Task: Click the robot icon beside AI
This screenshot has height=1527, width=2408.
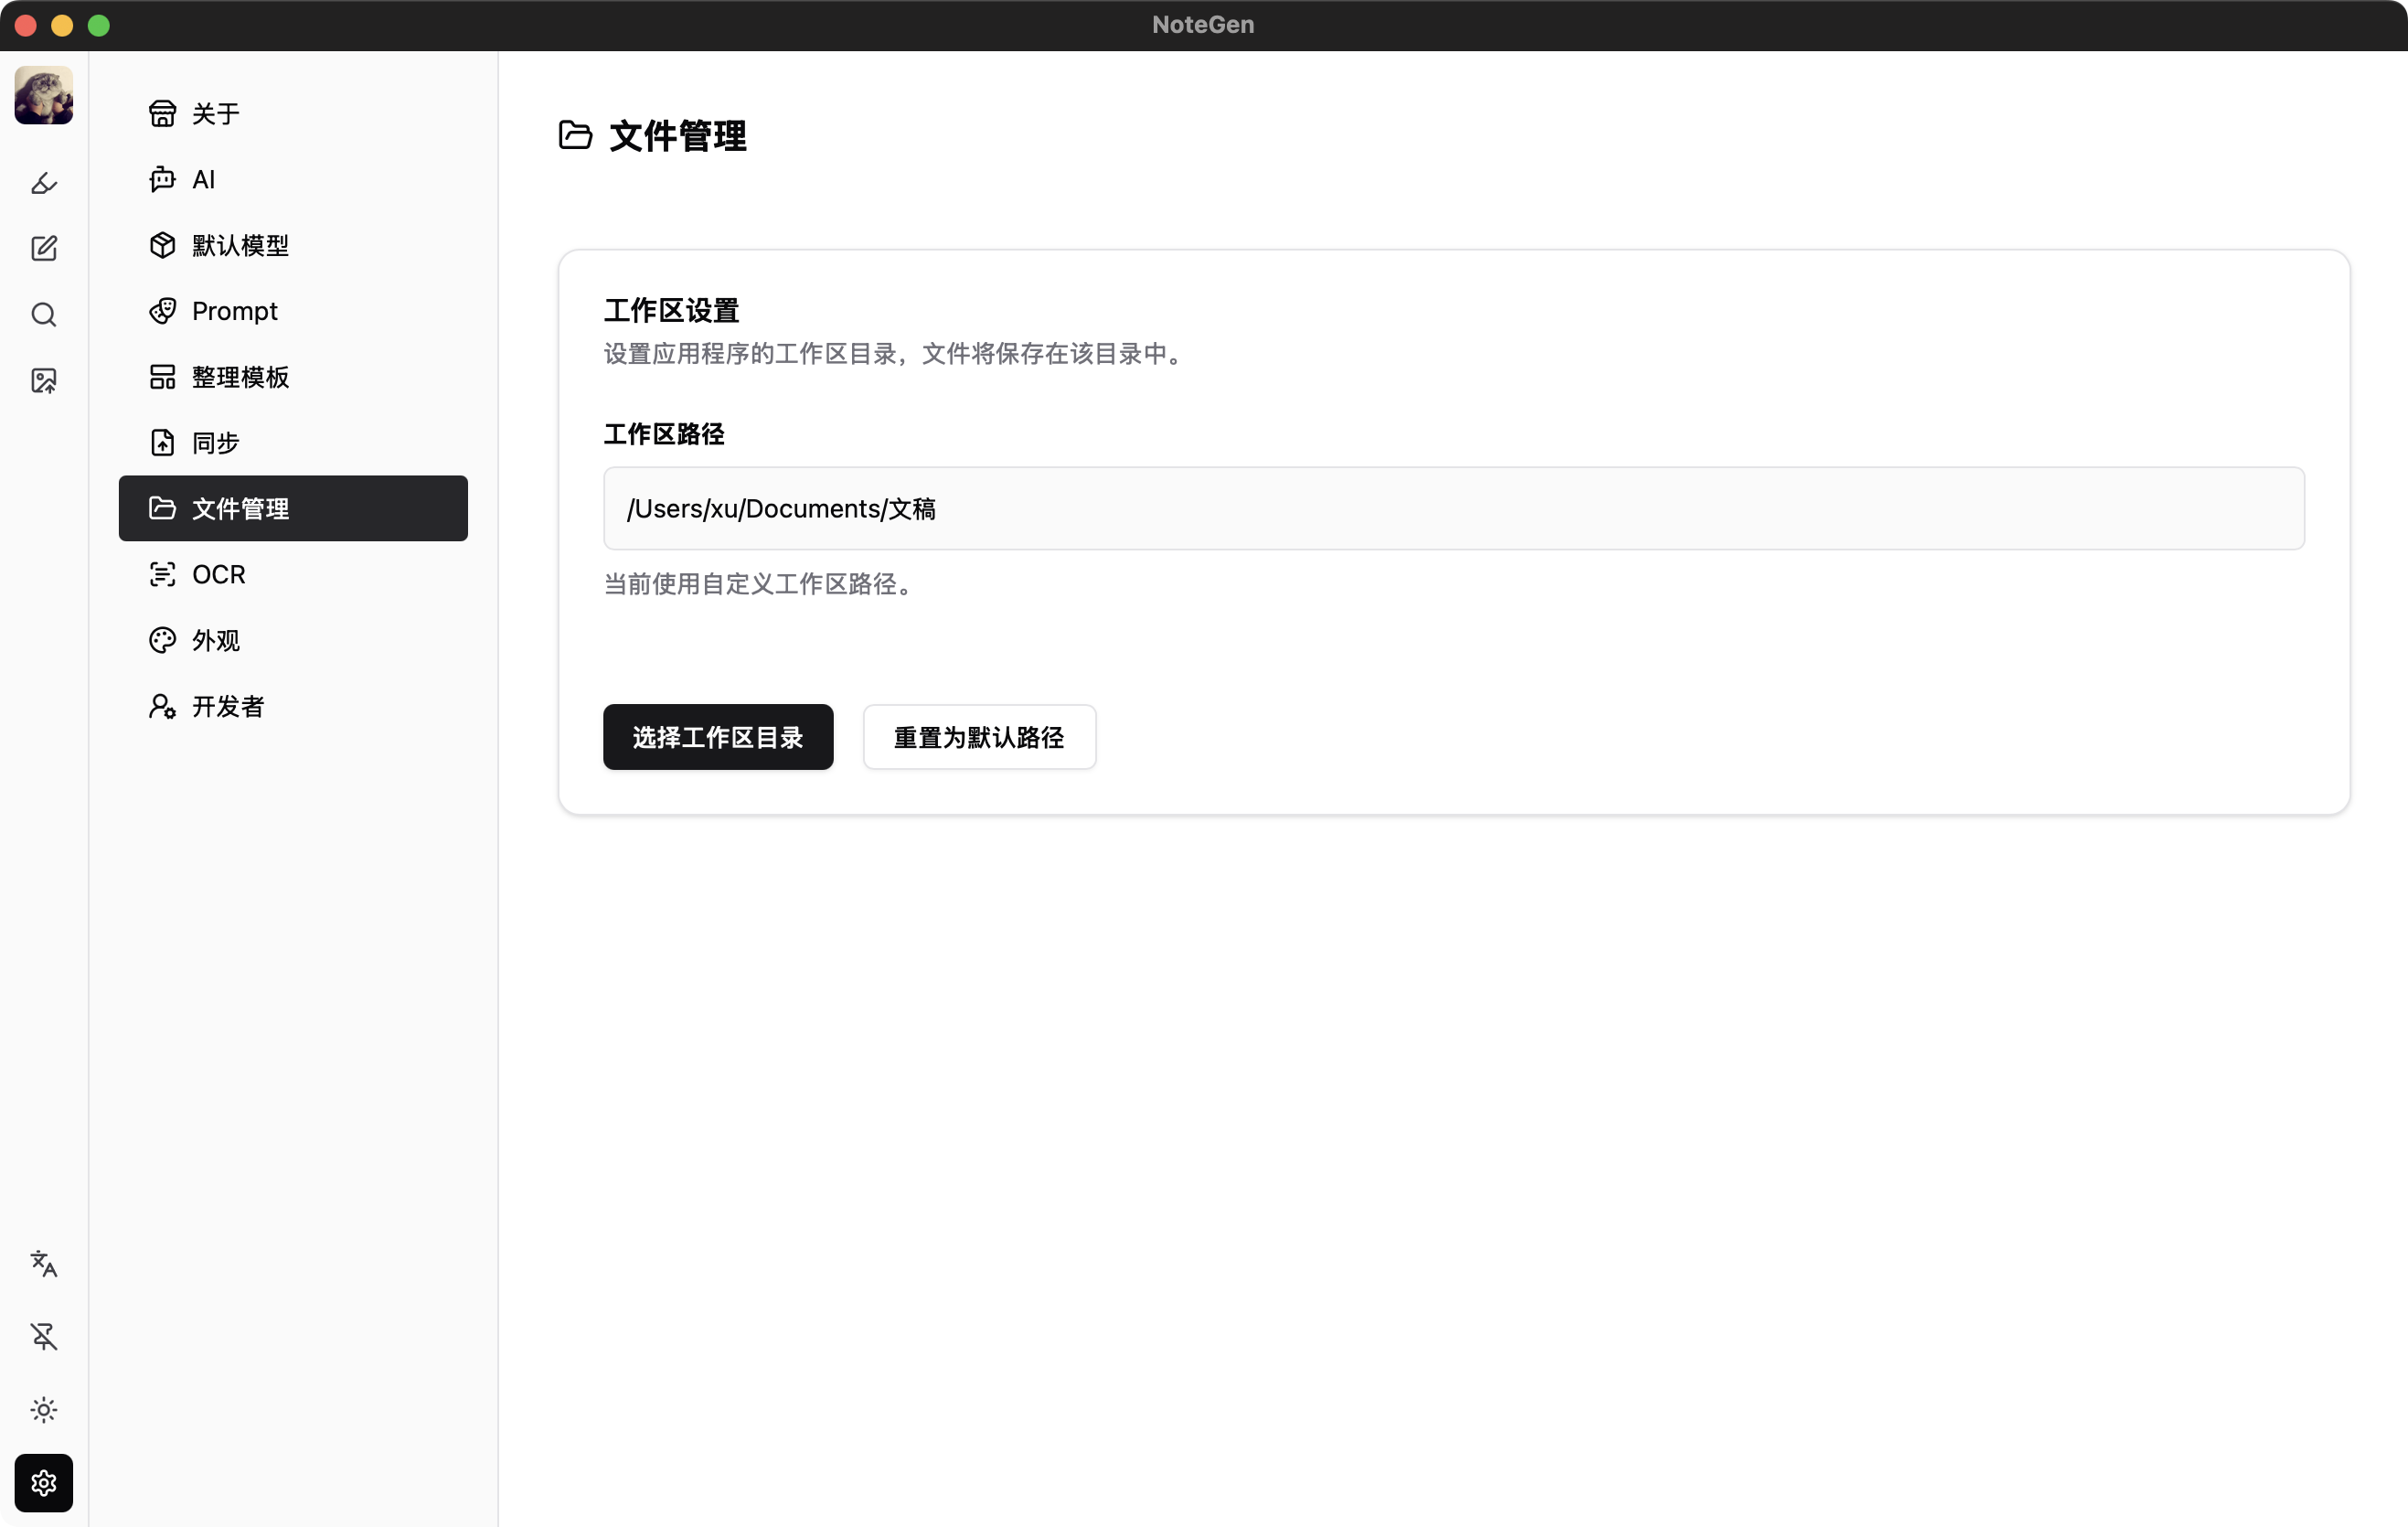Action: [x=162, y=180]
